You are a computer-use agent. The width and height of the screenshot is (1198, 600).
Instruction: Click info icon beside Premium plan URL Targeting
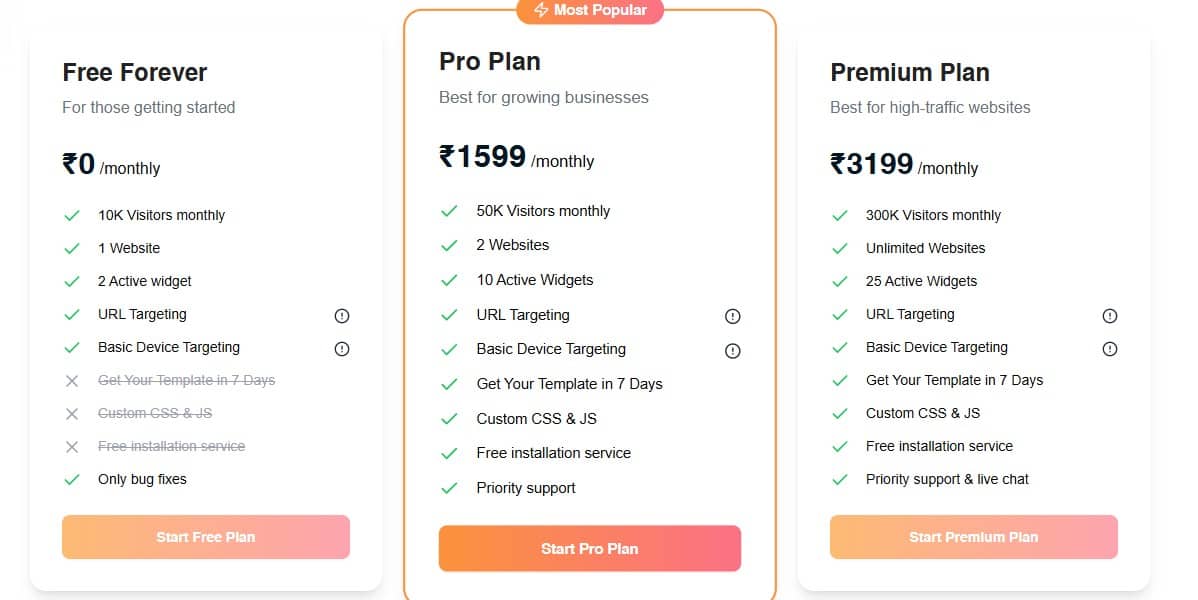[1109, 316]
